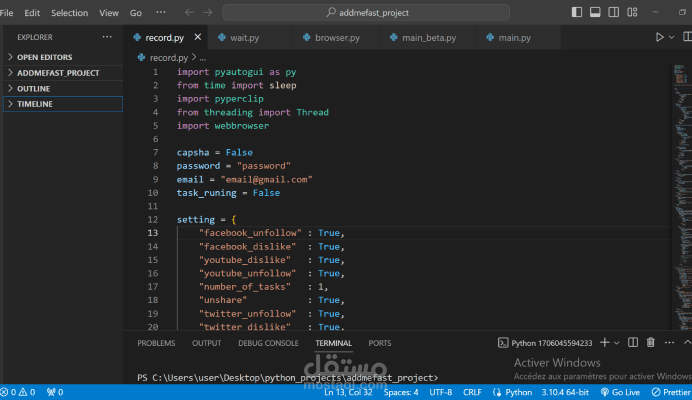This screenshot has width=692, height=400.
Task: Click the breadcrumb ellipsis after record.py
Action: (x=203, y=58)
